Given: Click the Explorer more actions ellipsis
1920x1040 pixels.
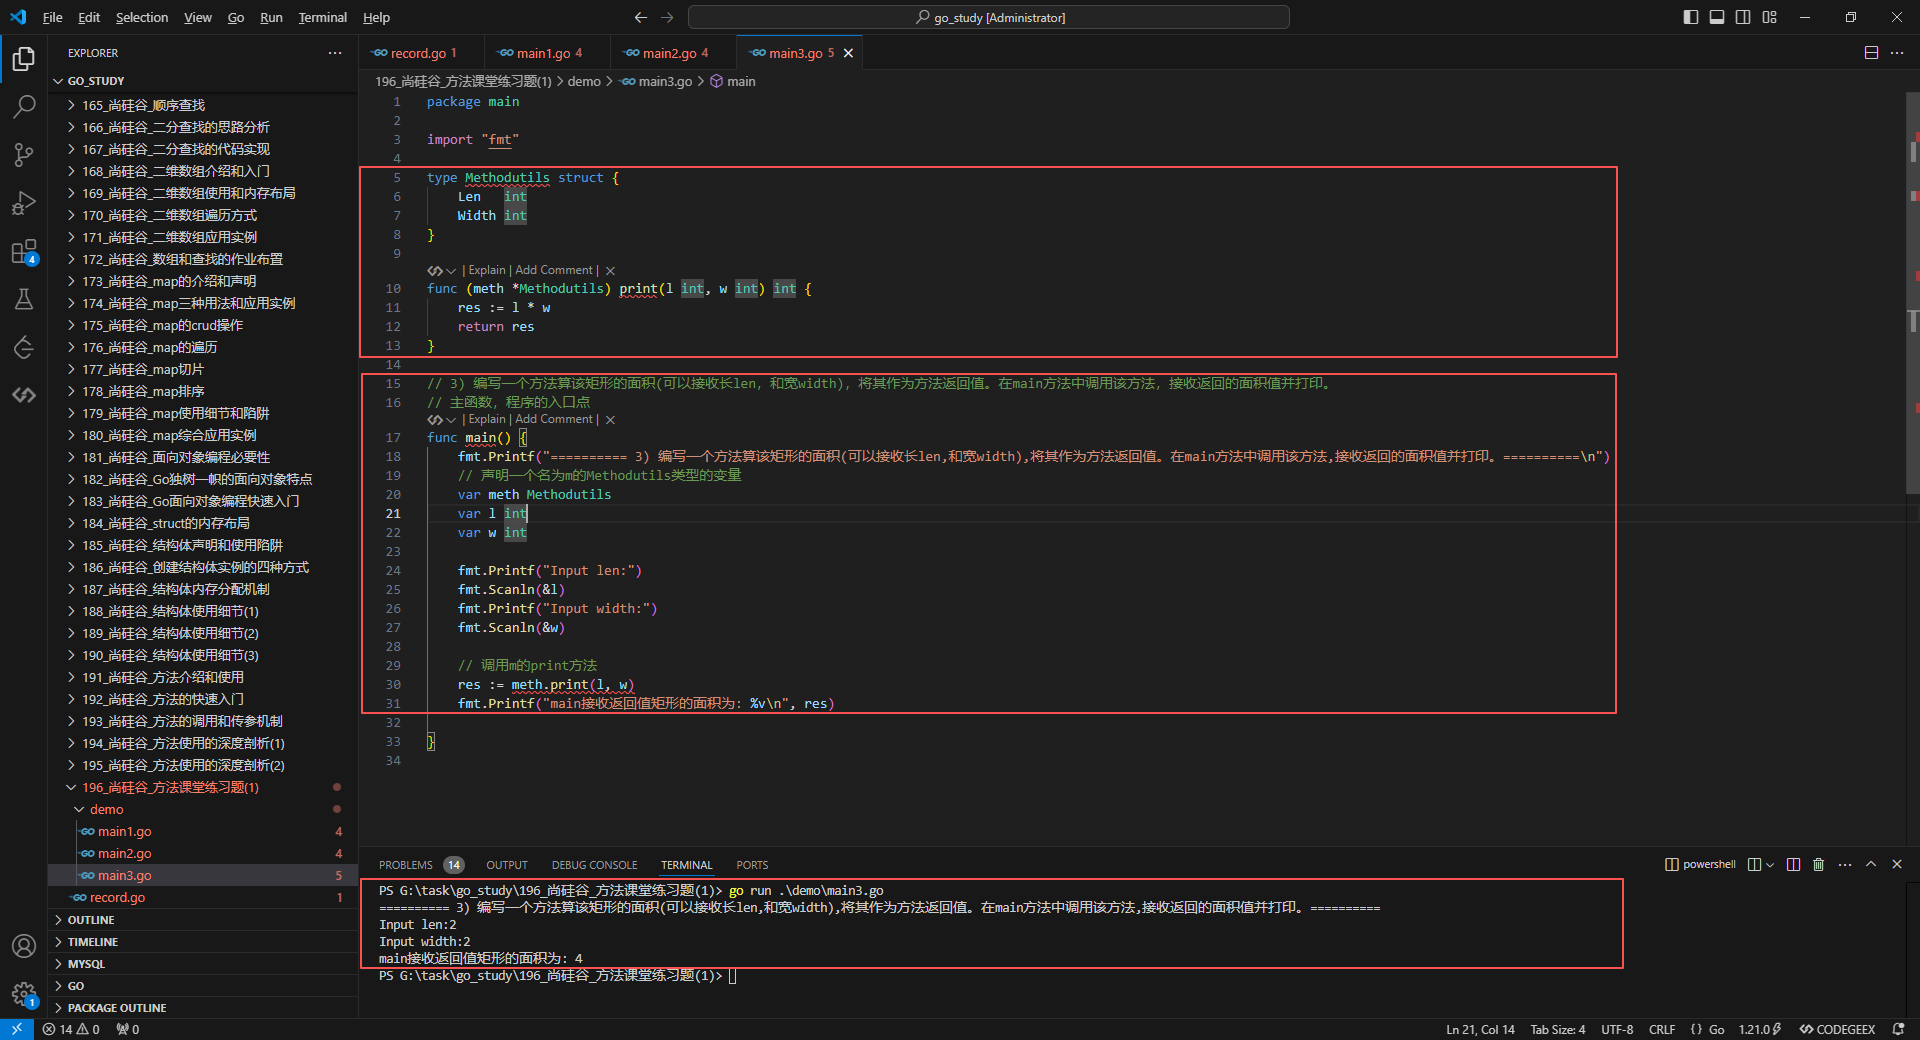Looking at the screenshot, I should coord(335,53).
